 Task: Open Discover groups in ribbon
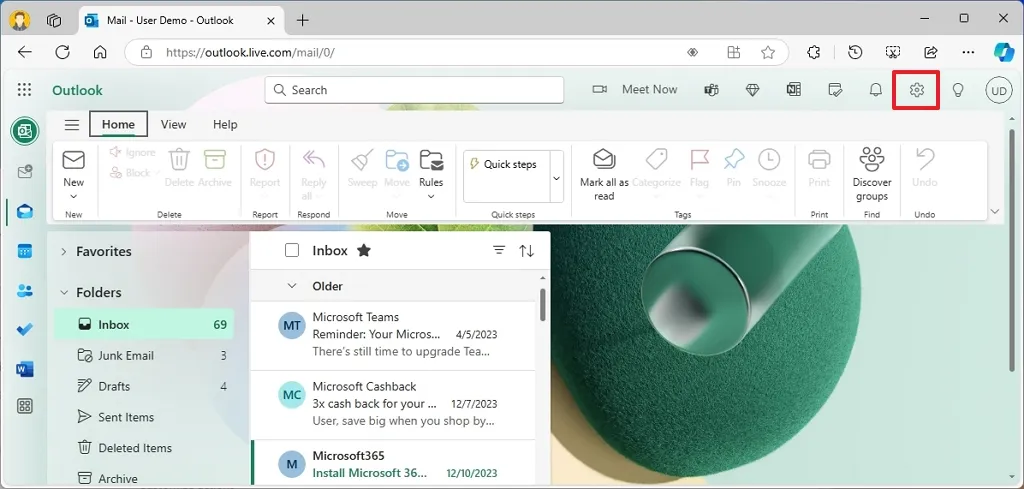tap(871, 160)
